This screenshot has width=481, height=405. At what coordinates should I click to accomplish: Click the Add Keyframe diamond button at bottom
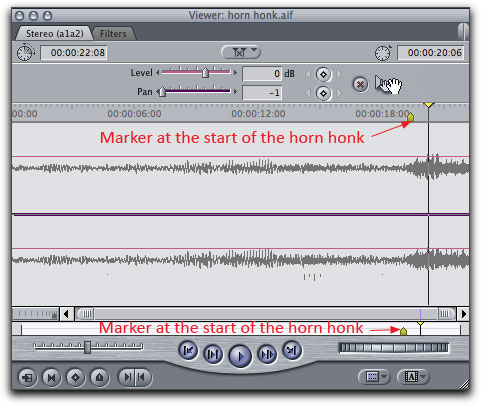coord(75,377)
